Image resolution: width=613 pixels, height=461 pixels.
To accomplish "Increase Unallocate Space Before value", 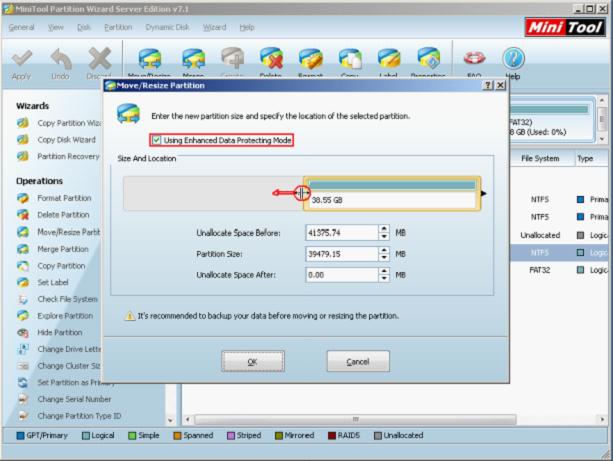I will point(384,229).
